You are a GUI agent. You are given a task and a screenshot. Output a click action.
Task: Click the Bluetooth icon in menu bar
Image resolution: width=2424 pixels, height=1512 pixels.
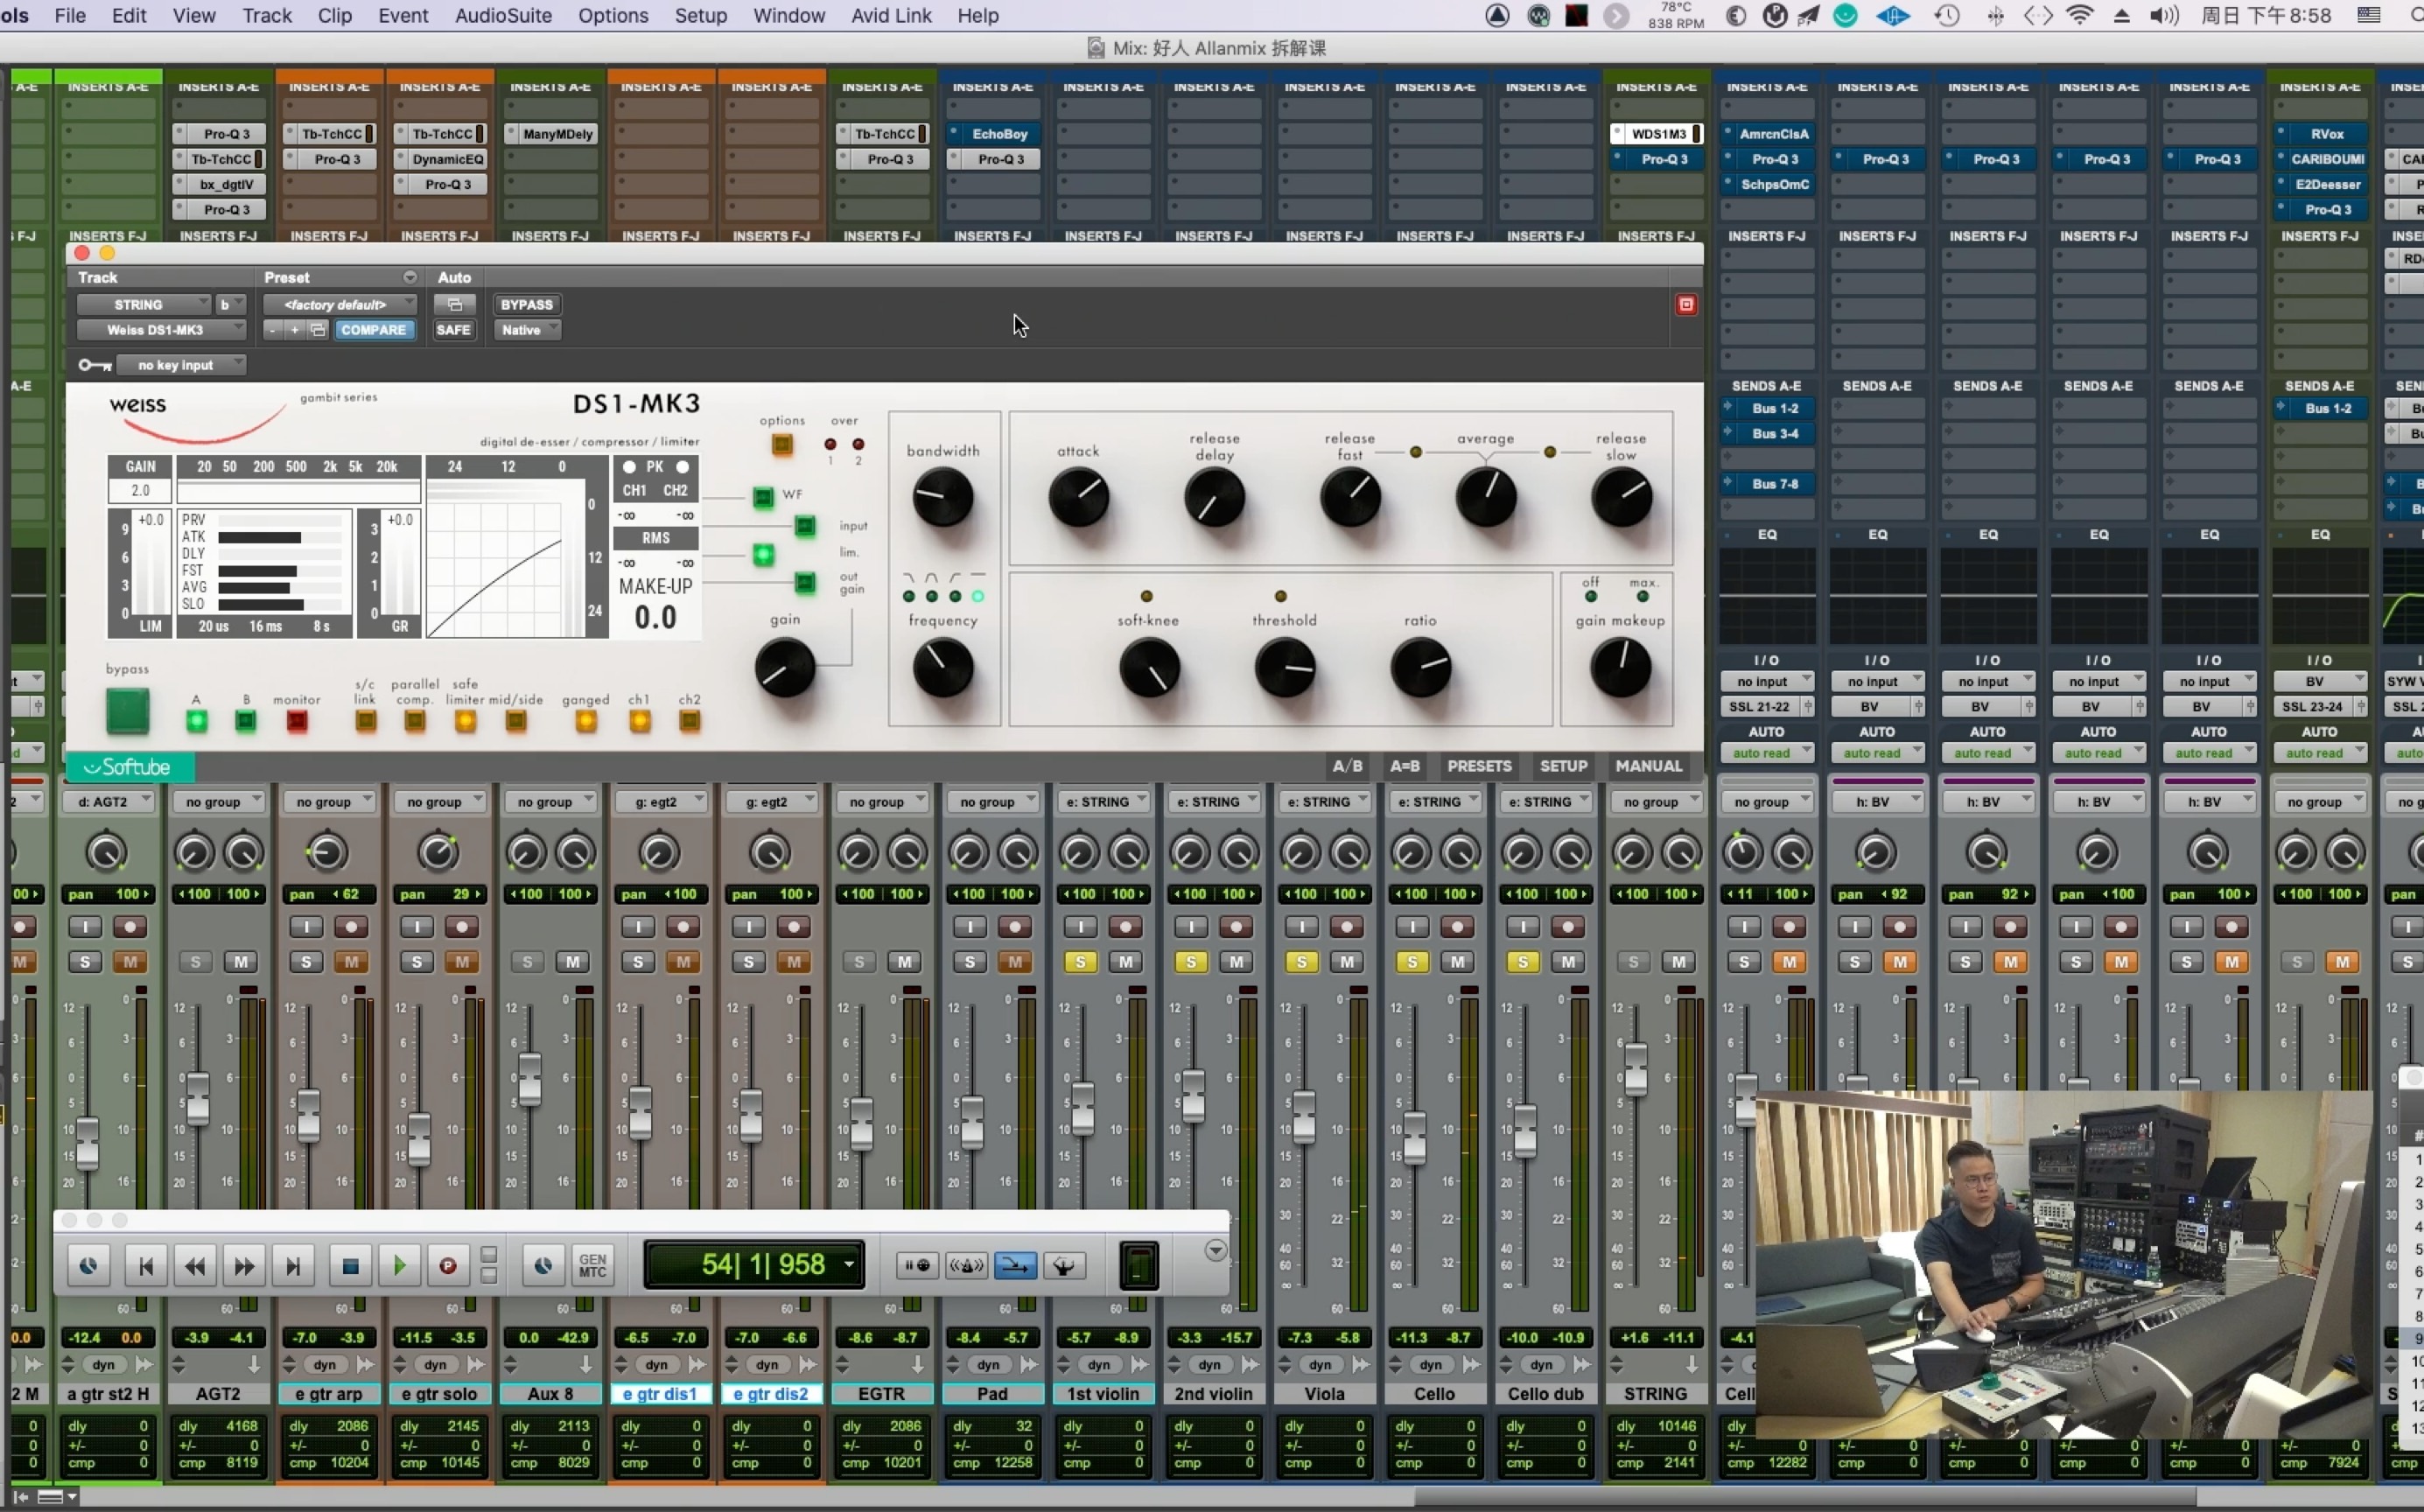[x=1995, y=15]
